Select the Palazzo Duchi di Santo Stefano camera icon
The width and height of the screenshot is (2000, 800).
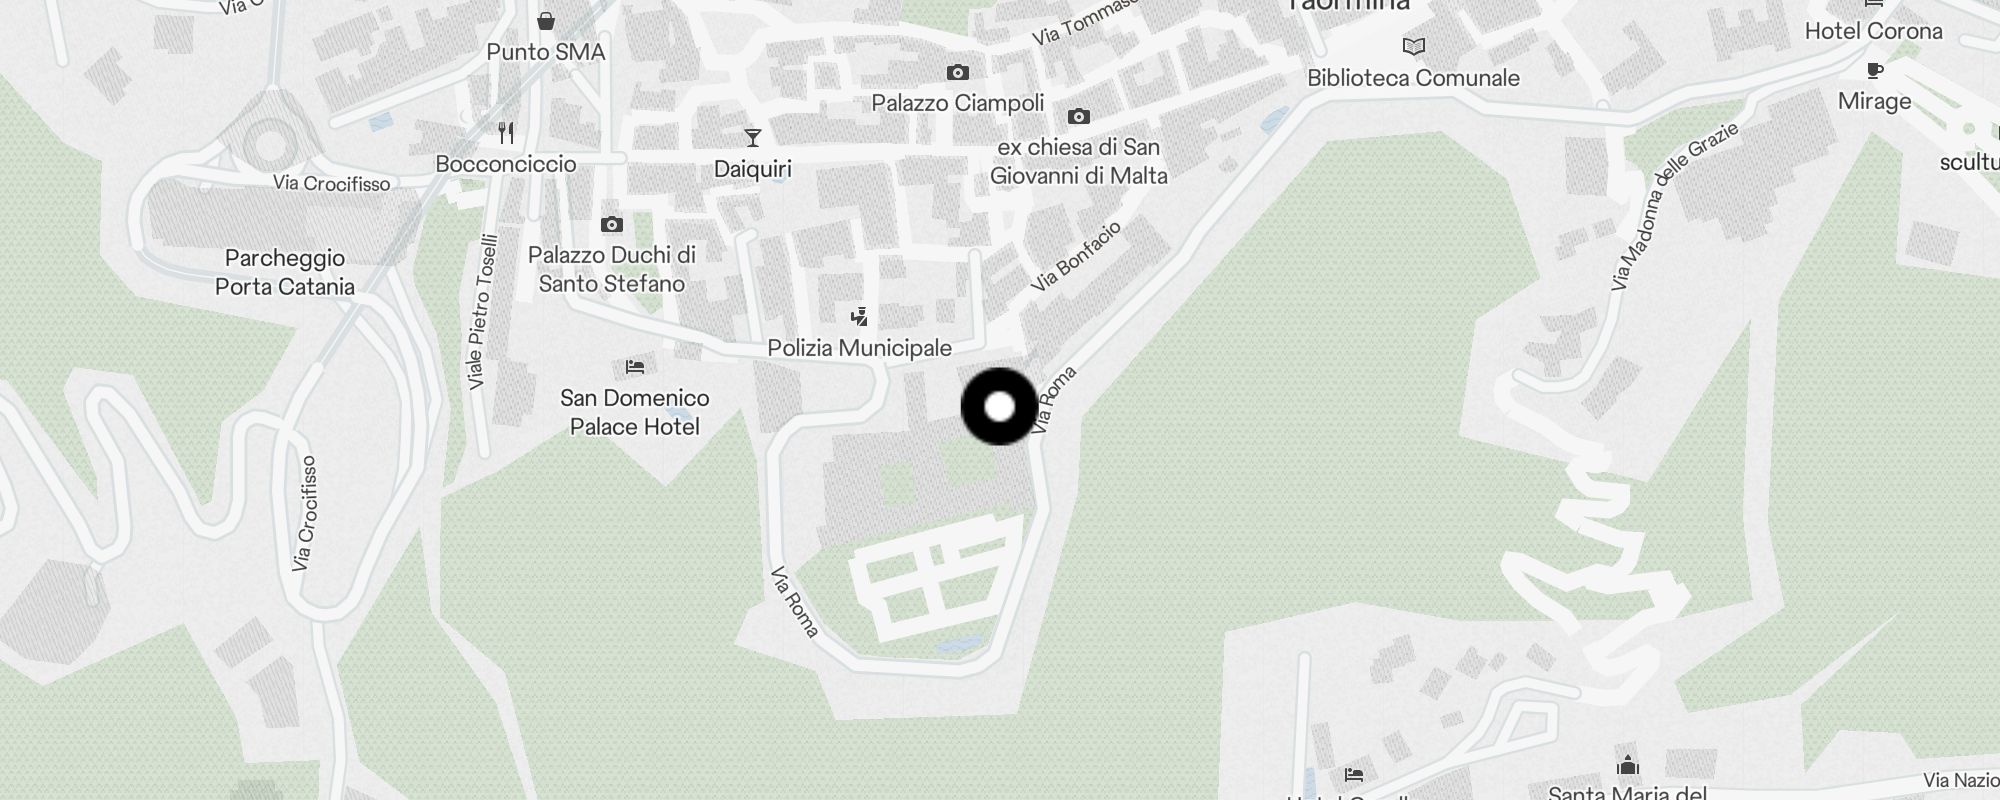tap(612, 224)
